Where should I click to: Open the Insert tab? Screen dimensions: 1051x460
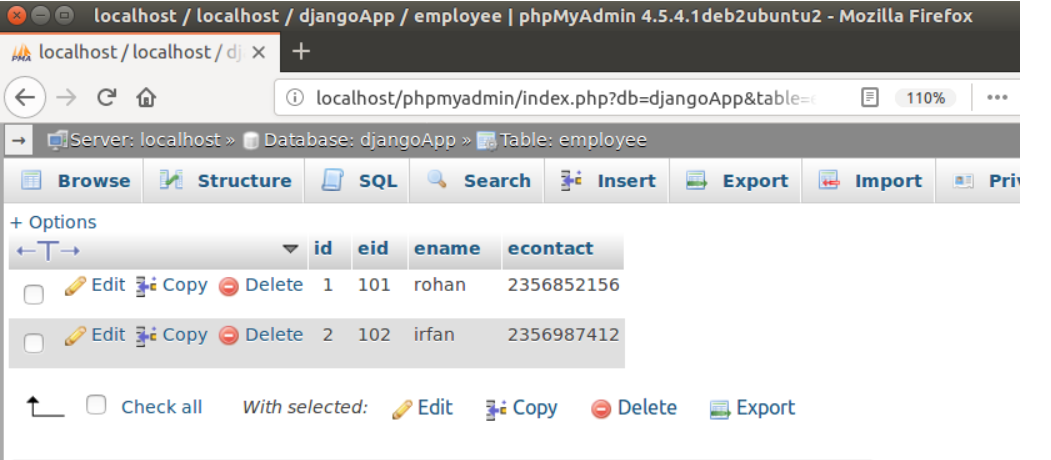tap(607, 181)
